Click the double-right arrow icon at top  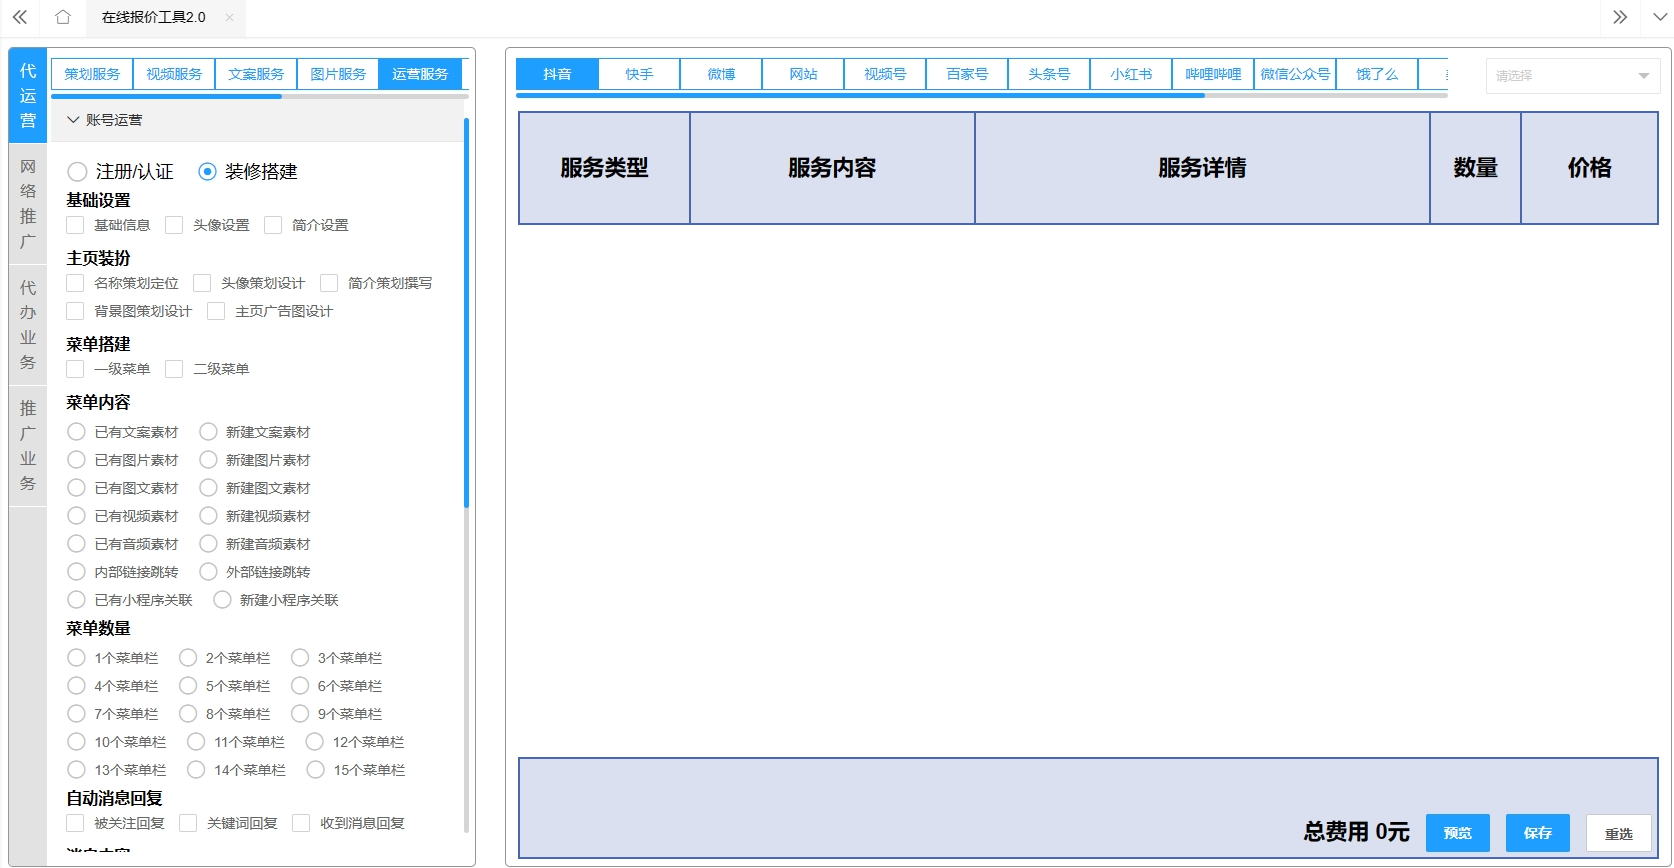(x=1620, y=17)
